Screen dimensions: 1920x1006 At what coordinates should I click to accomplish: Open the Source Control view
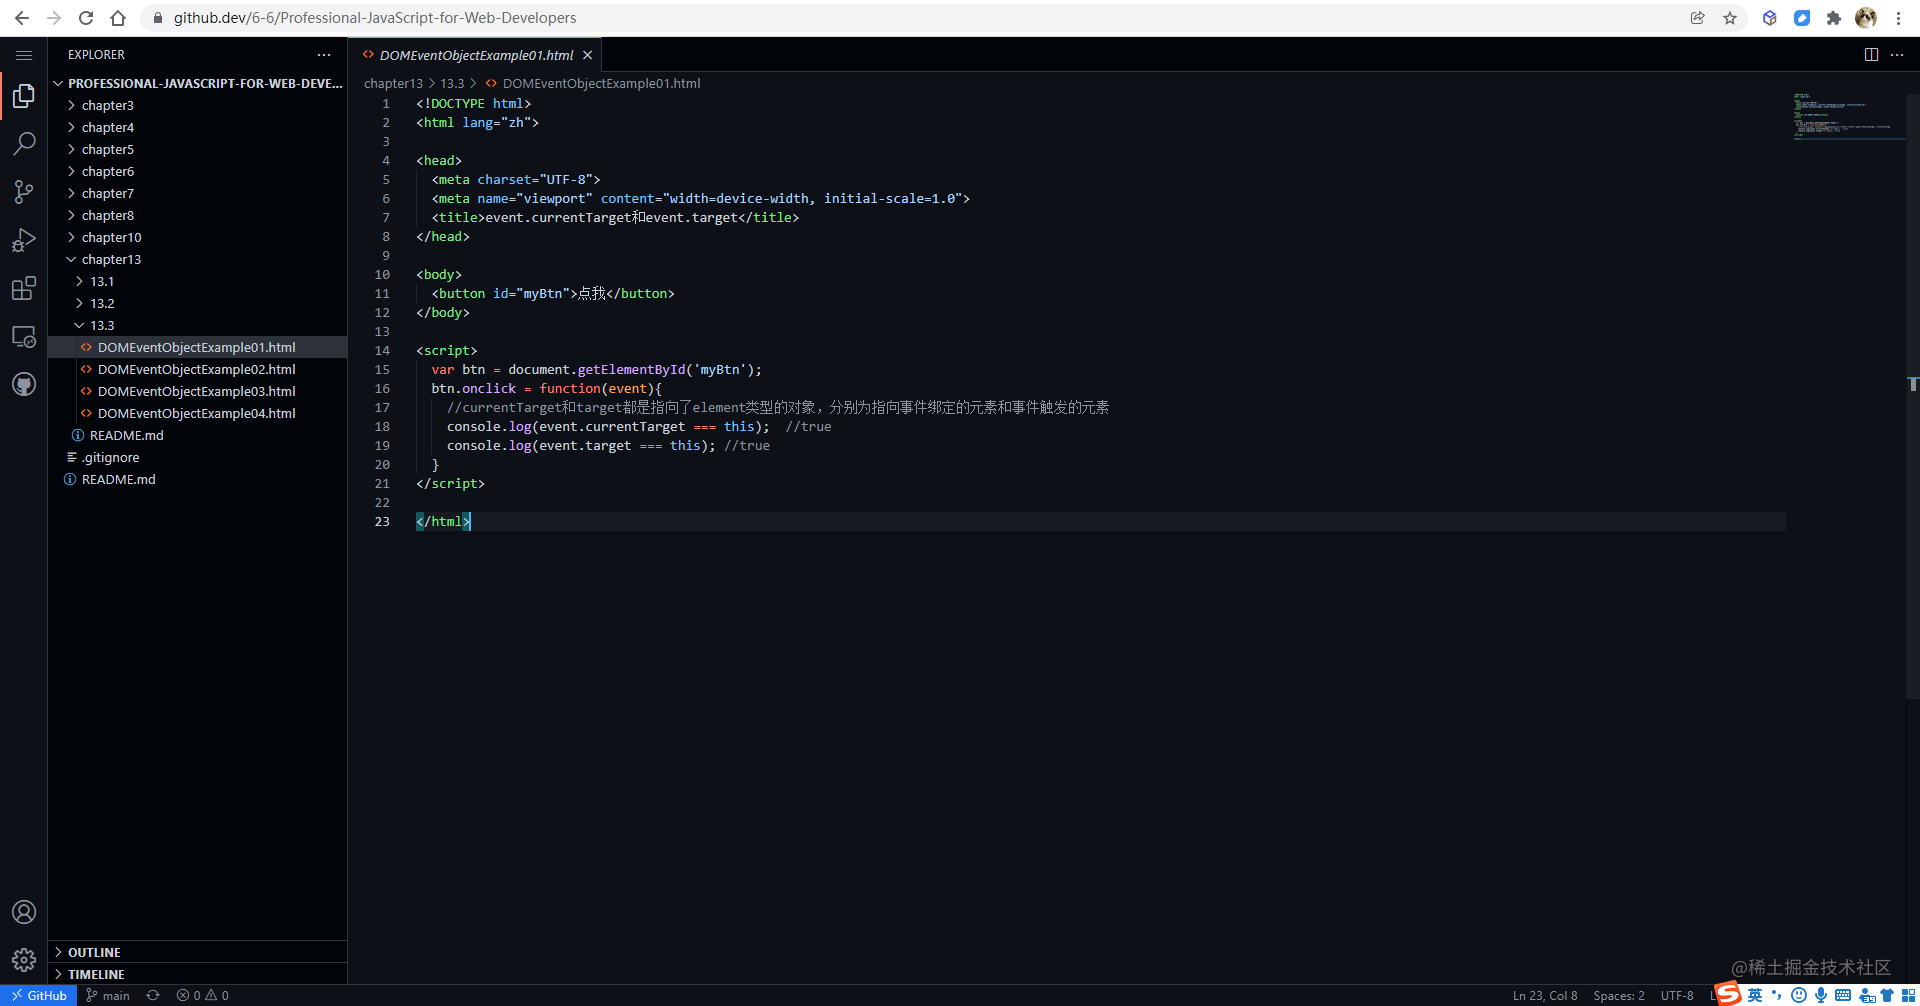[24, 192]
